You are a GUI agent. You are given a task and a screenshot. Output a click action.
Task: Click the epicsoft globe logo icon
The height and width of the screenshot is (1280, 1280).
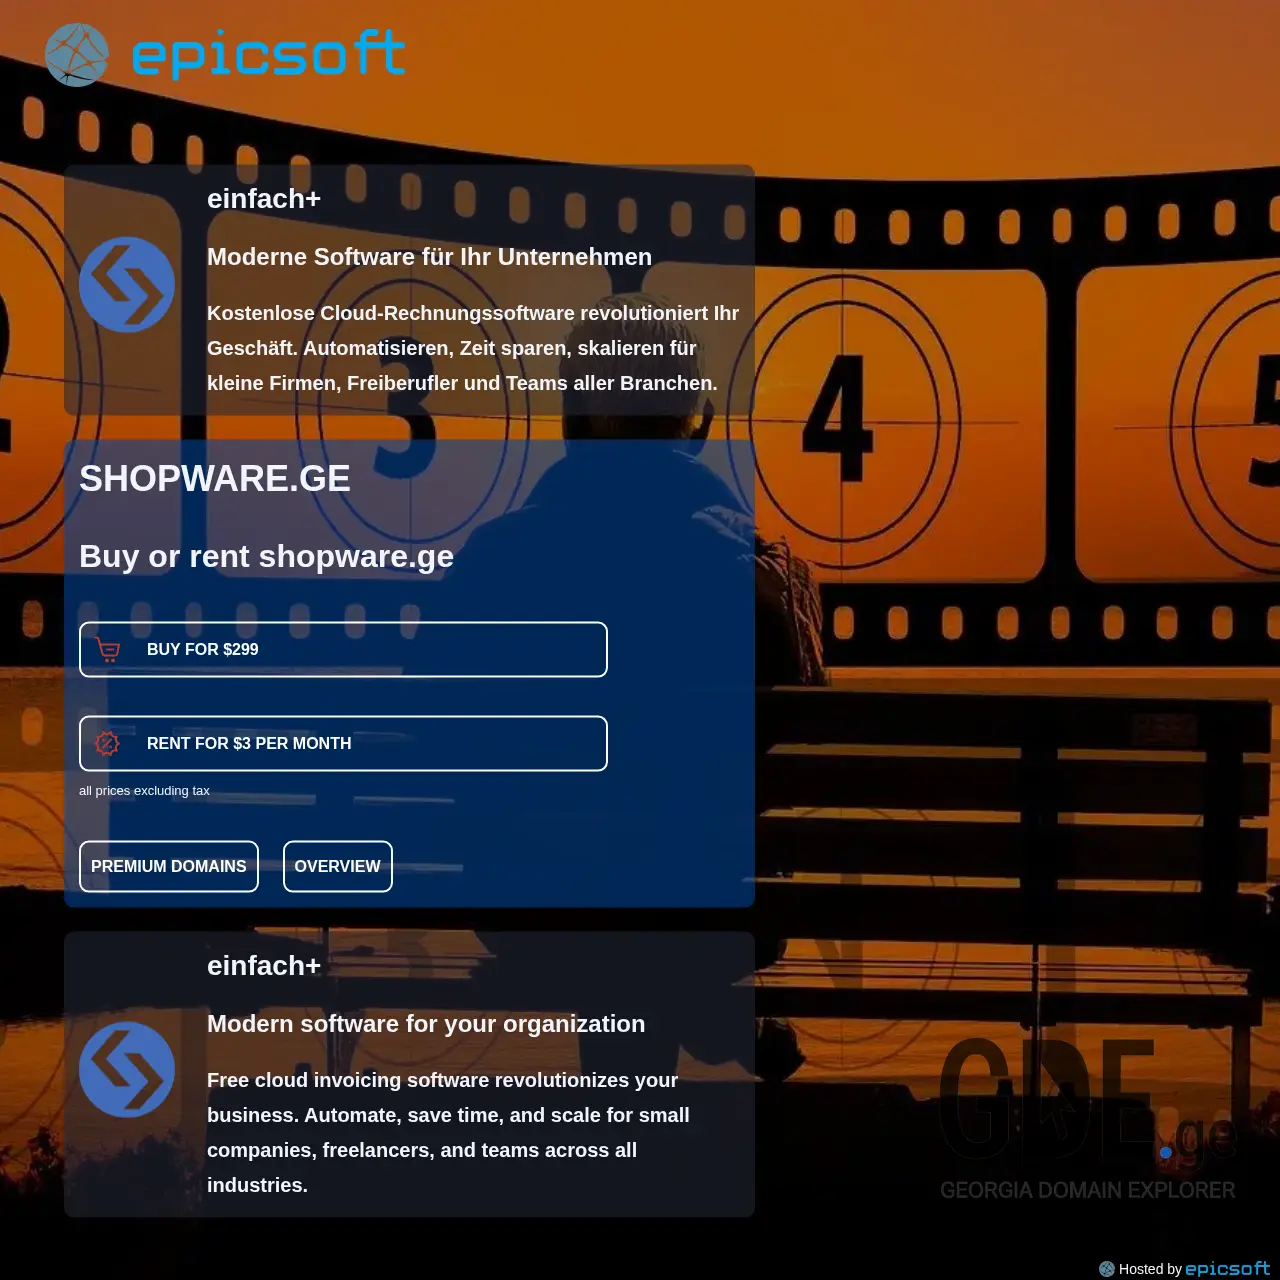click(76, 55)
